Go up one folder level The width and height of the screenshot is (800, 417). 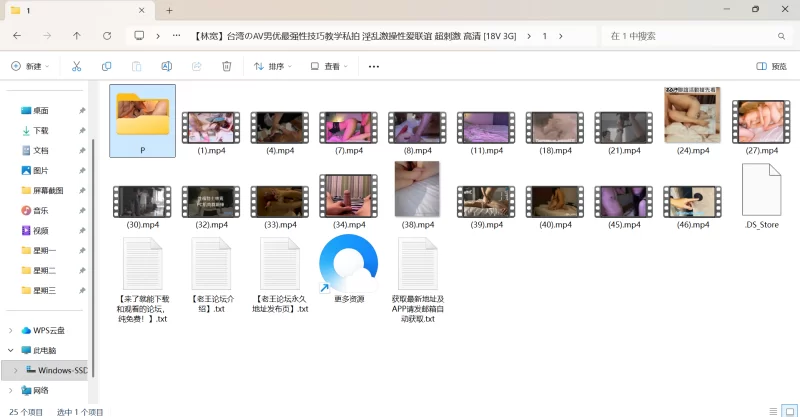[x=77, y=36]
